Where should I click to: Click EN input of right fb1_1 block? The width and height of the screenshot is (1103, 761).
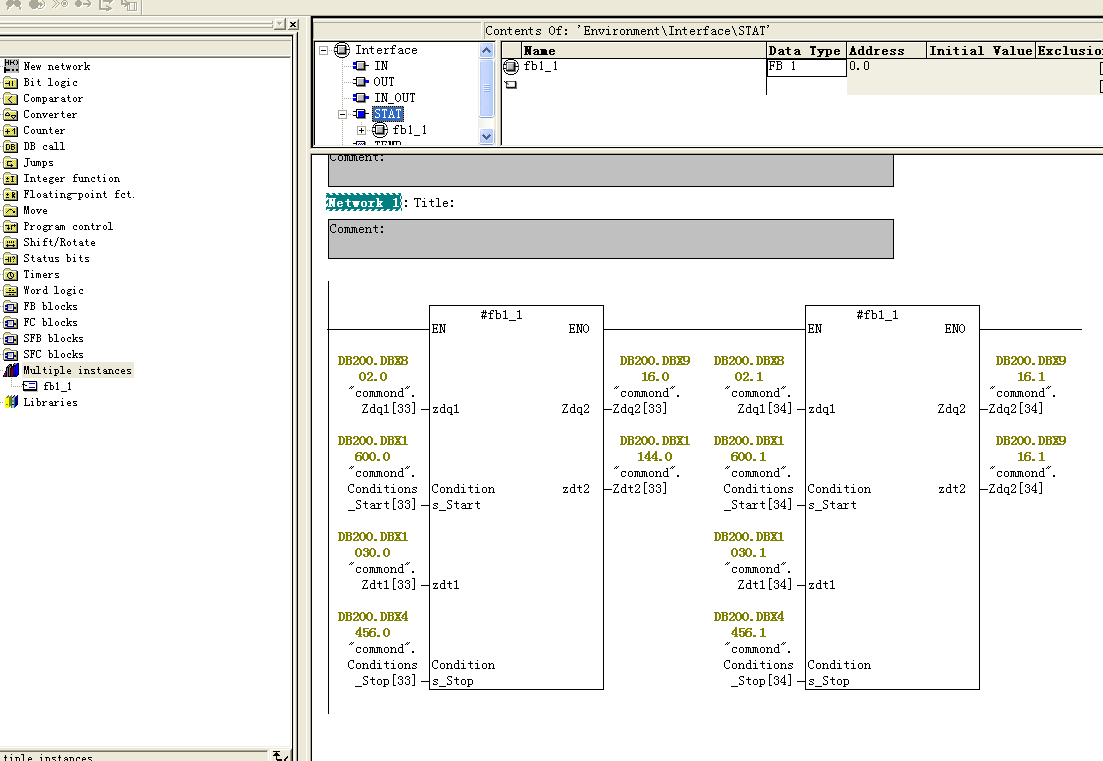[815, 328]
